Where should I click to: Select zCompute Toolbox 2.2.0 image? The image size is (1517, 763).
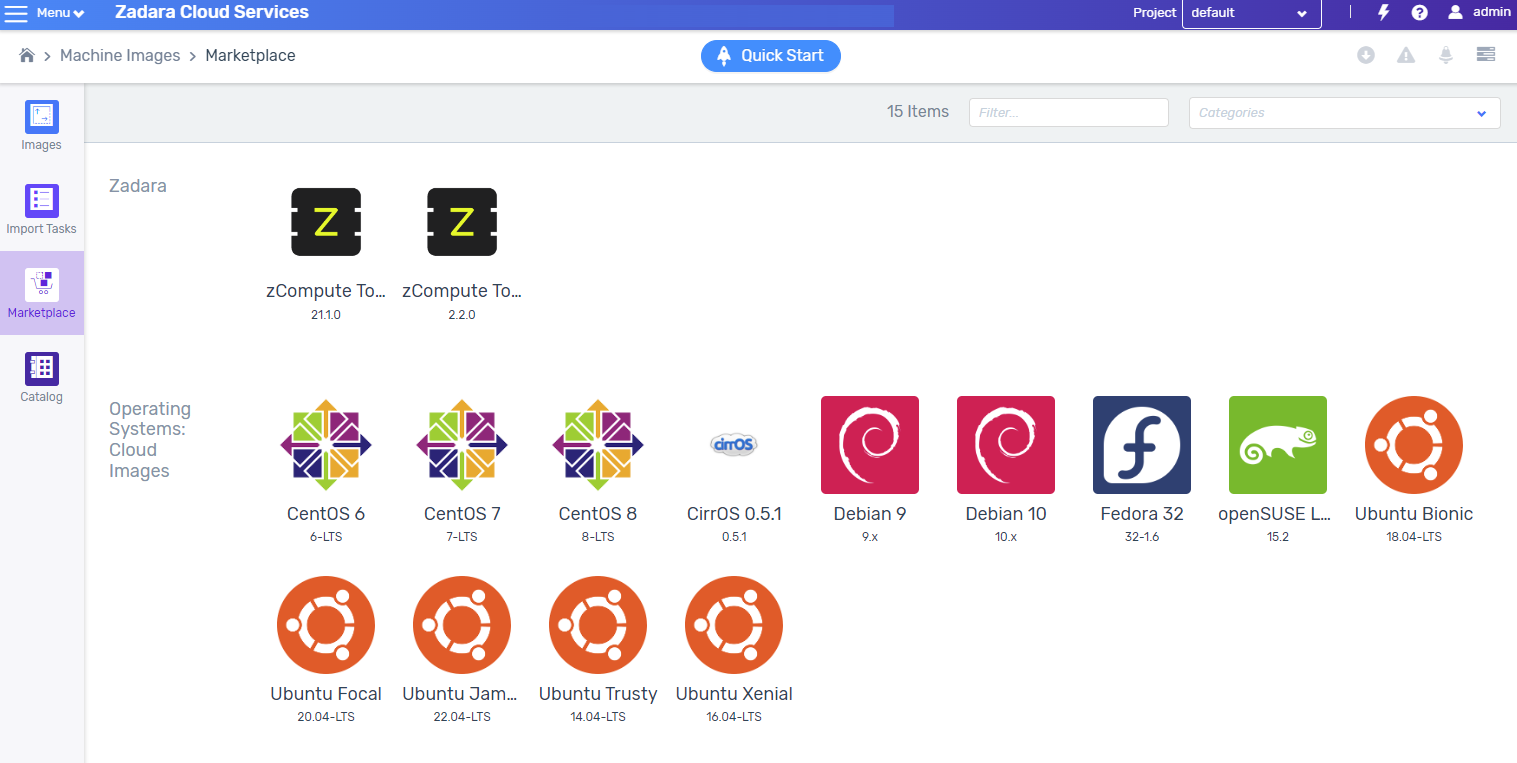[462, 222]
